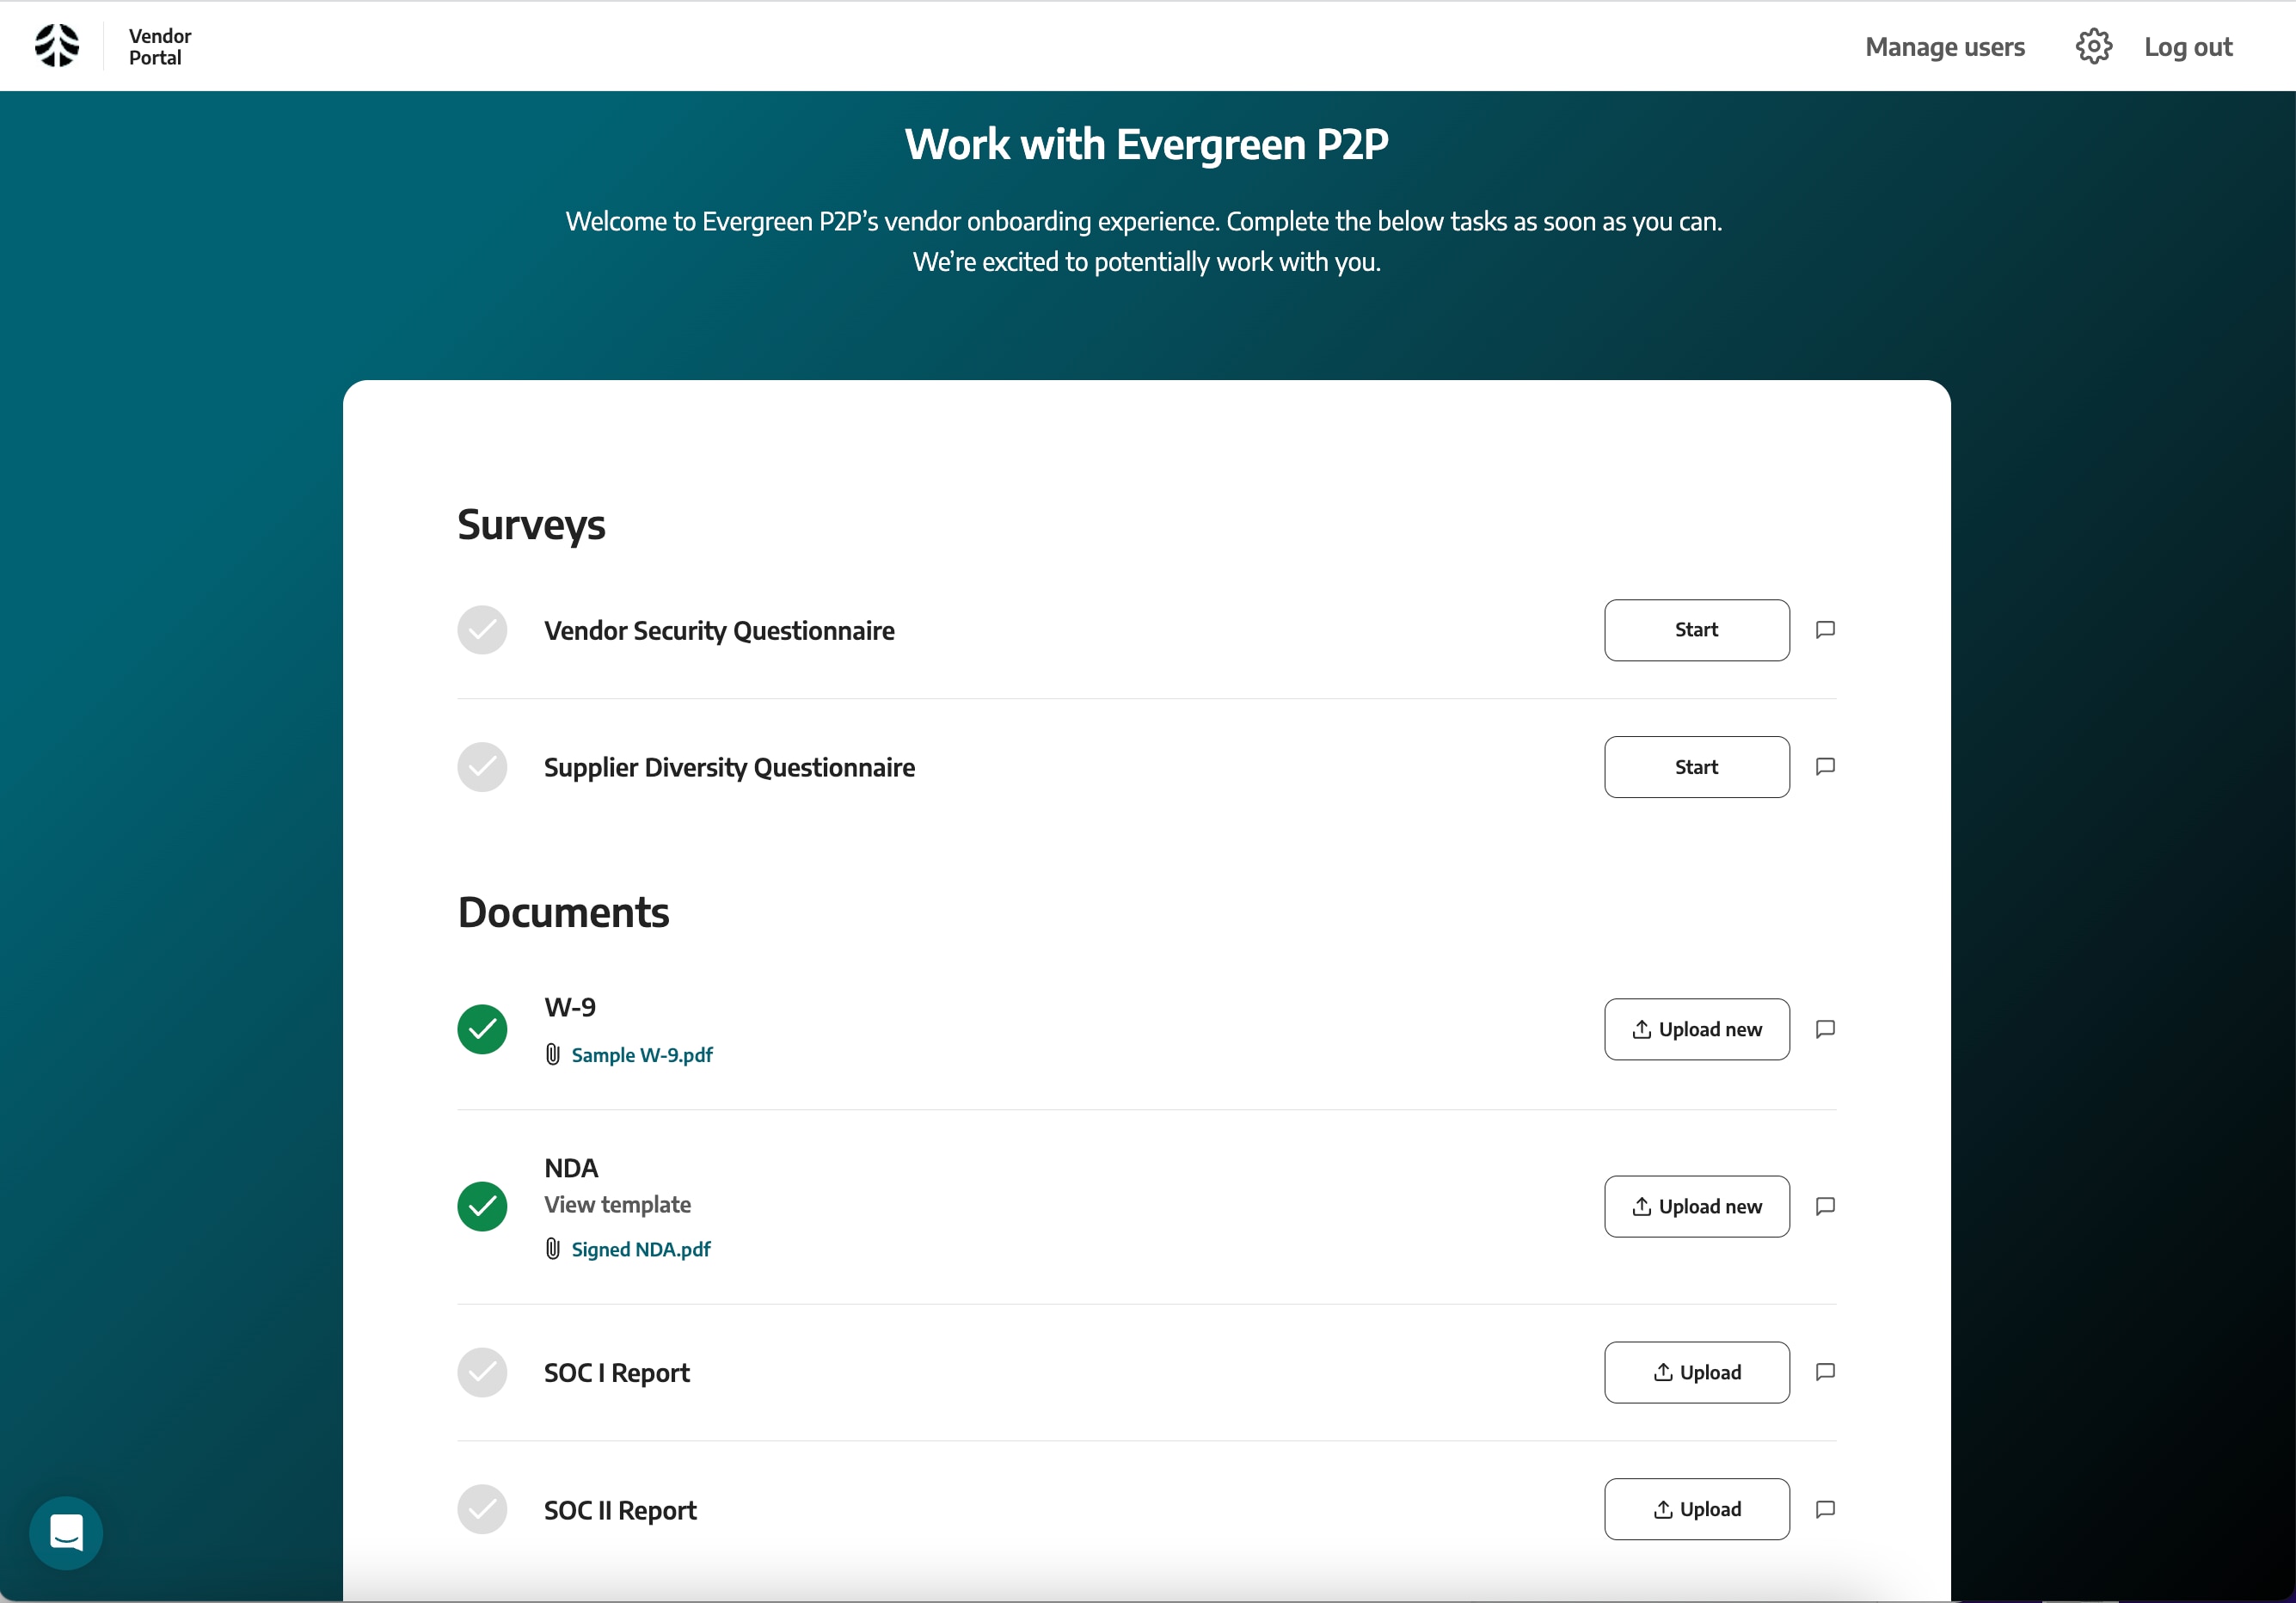Click the green NDA completion checkmark
Screen dimensions: 2296x1603
coord(482,1206)
